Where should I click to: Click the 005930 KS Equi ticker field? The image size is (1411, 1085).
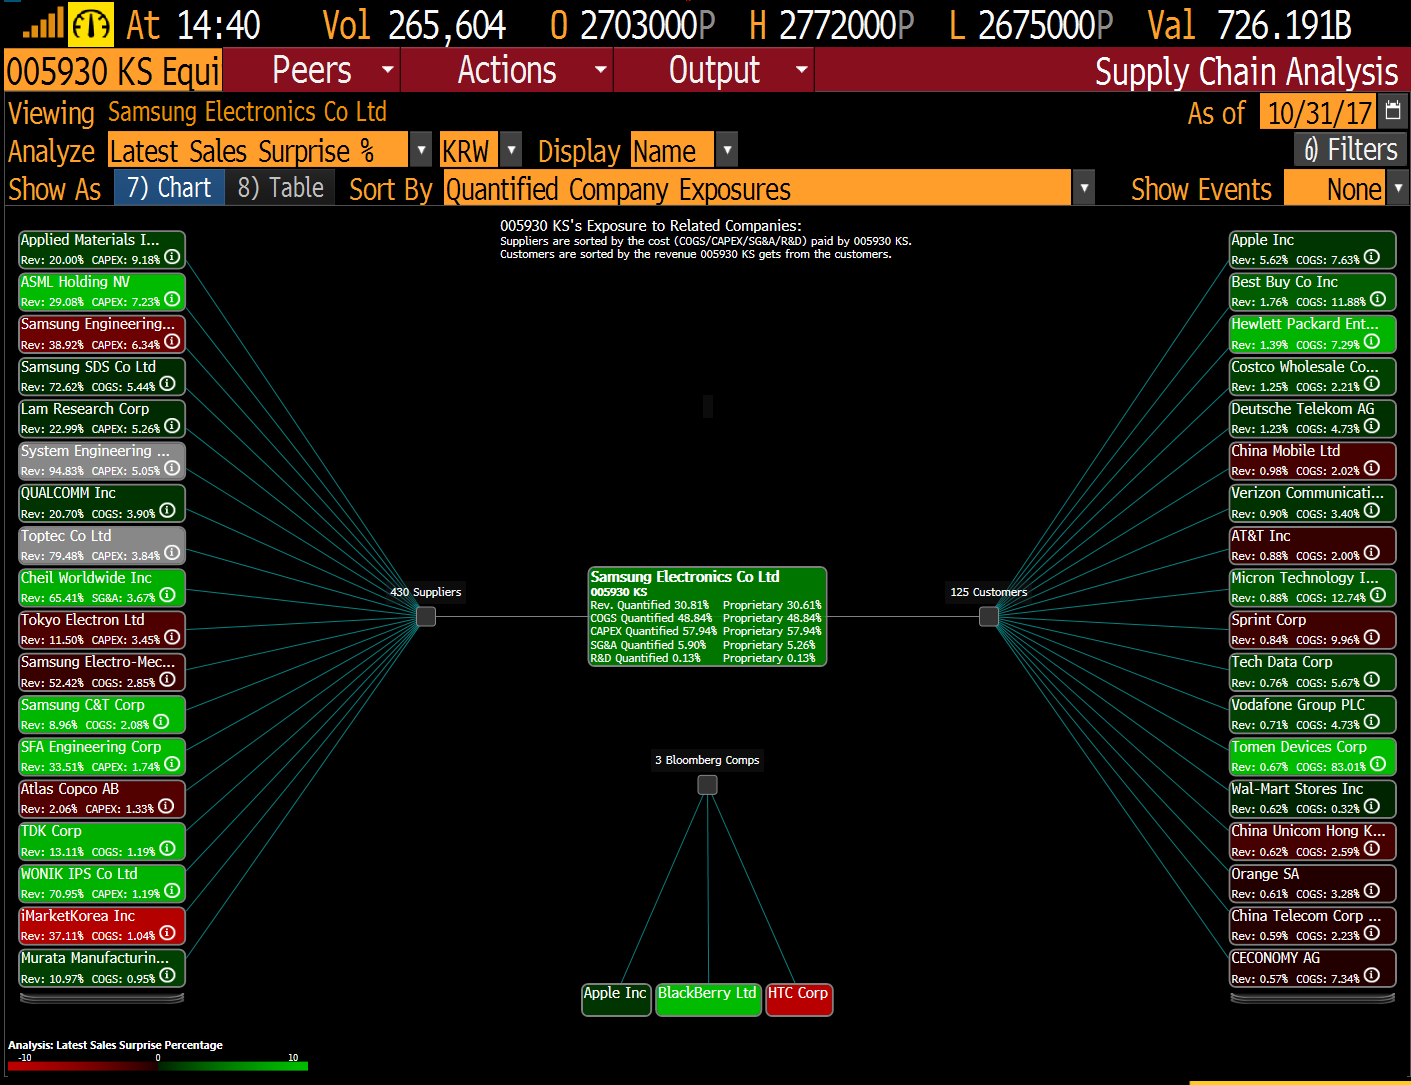click(x=113, y=71)
